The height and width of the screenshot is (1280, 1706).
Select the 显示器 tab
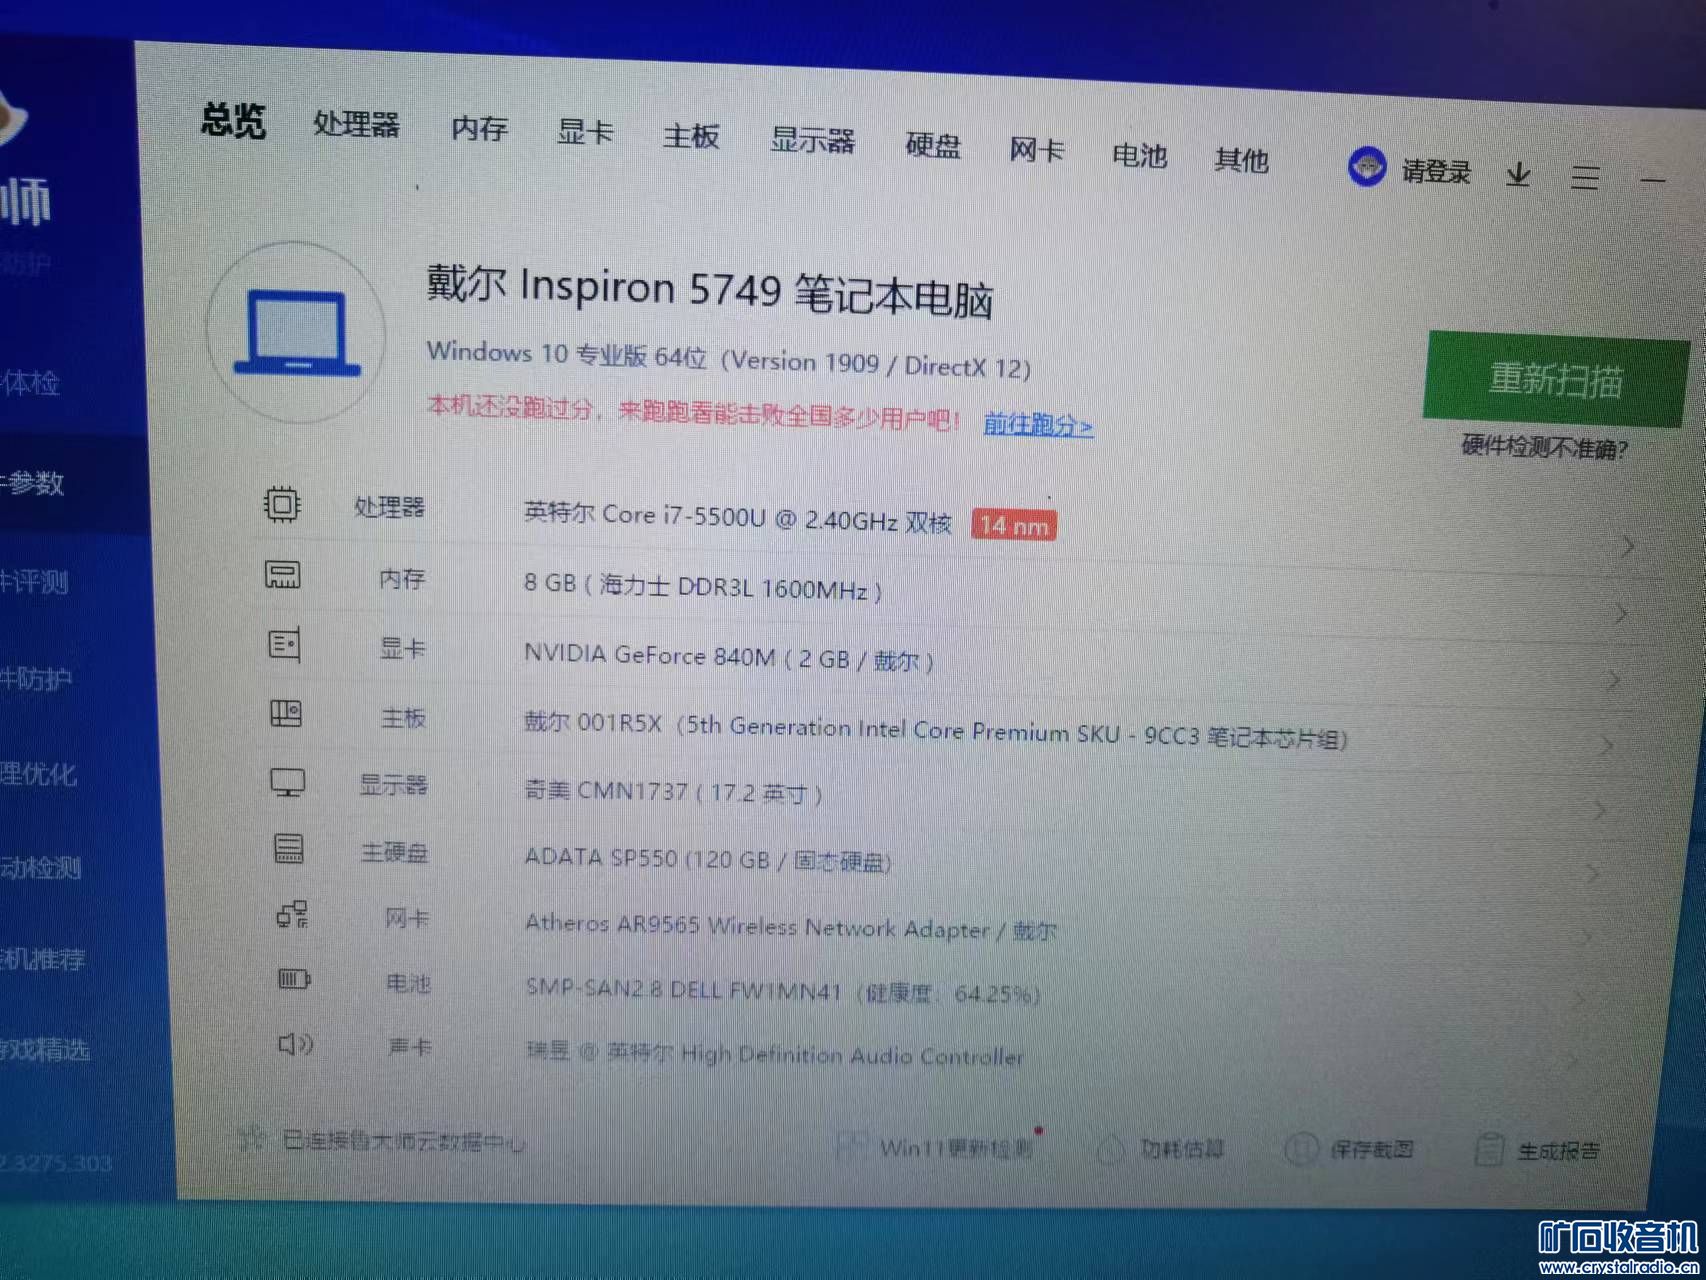pyautogui.click(x=812, y=141)
